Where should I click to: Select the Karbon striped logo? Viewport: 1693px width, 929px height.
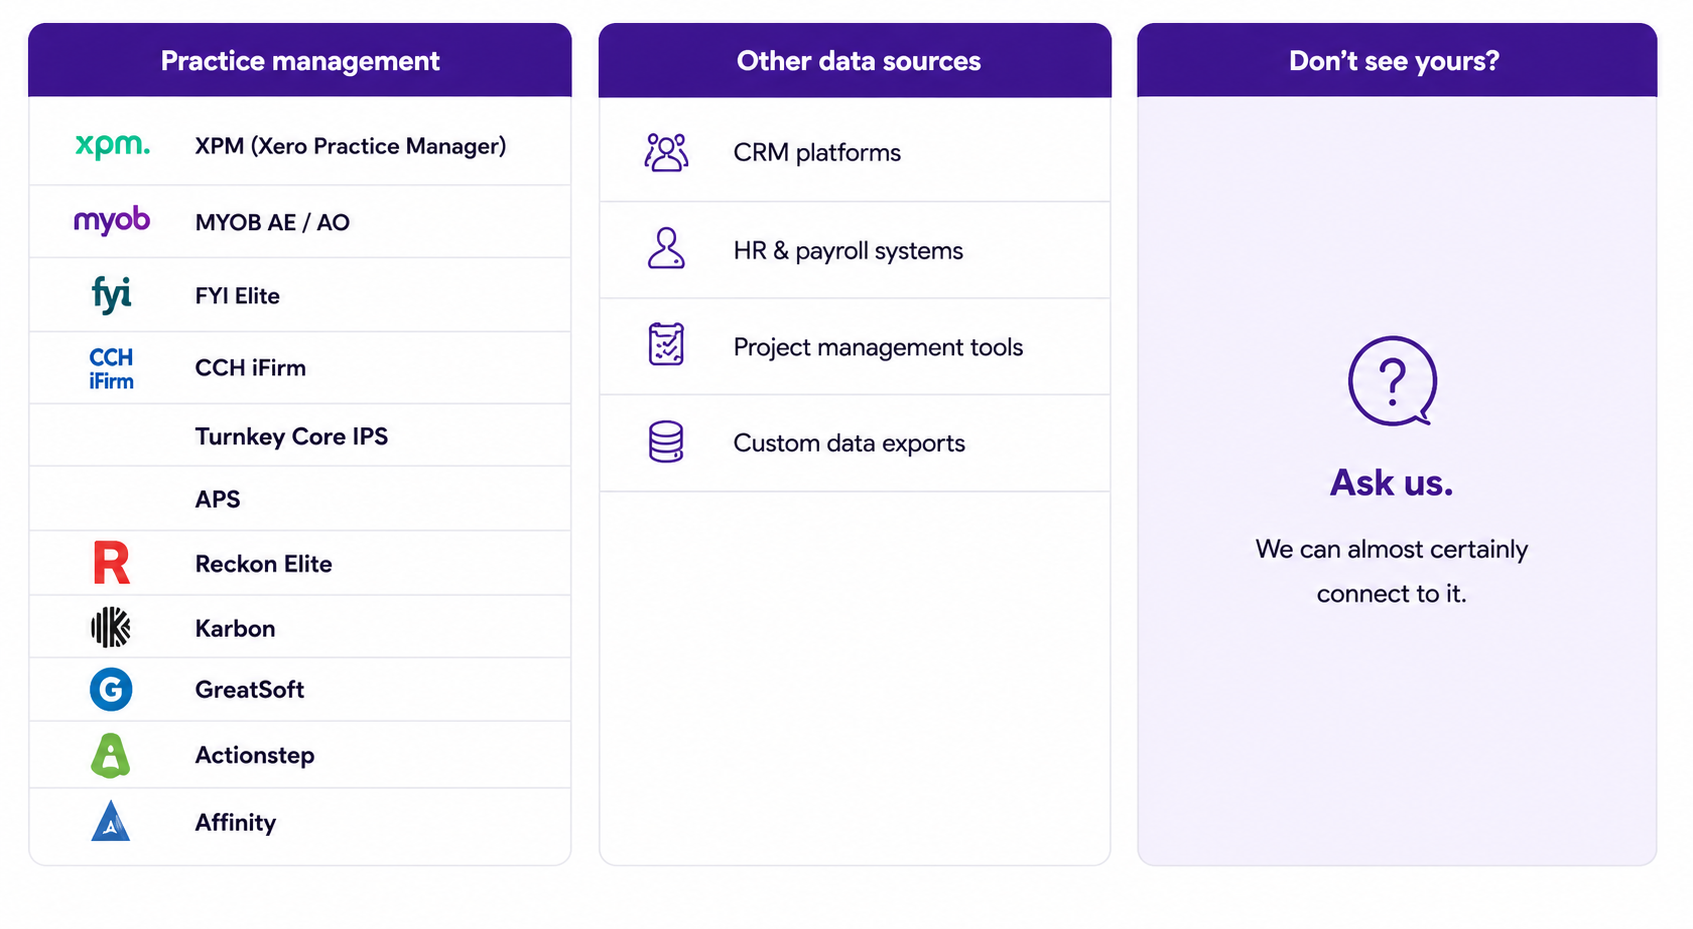pos(111,627)
